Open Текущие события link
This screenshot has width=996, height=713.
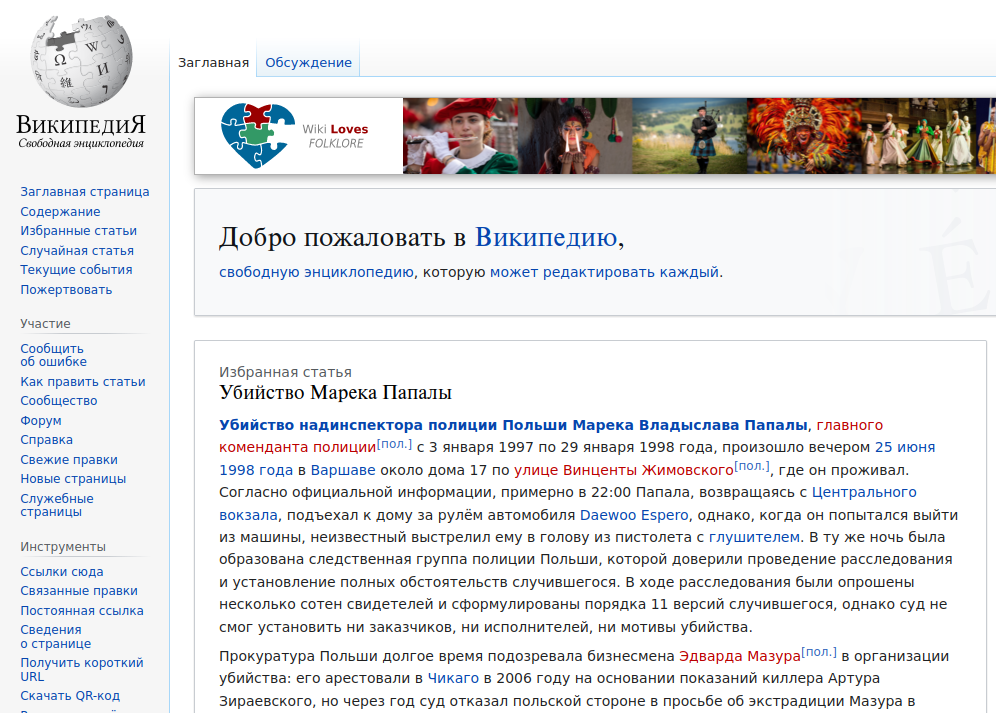(76, 269)
